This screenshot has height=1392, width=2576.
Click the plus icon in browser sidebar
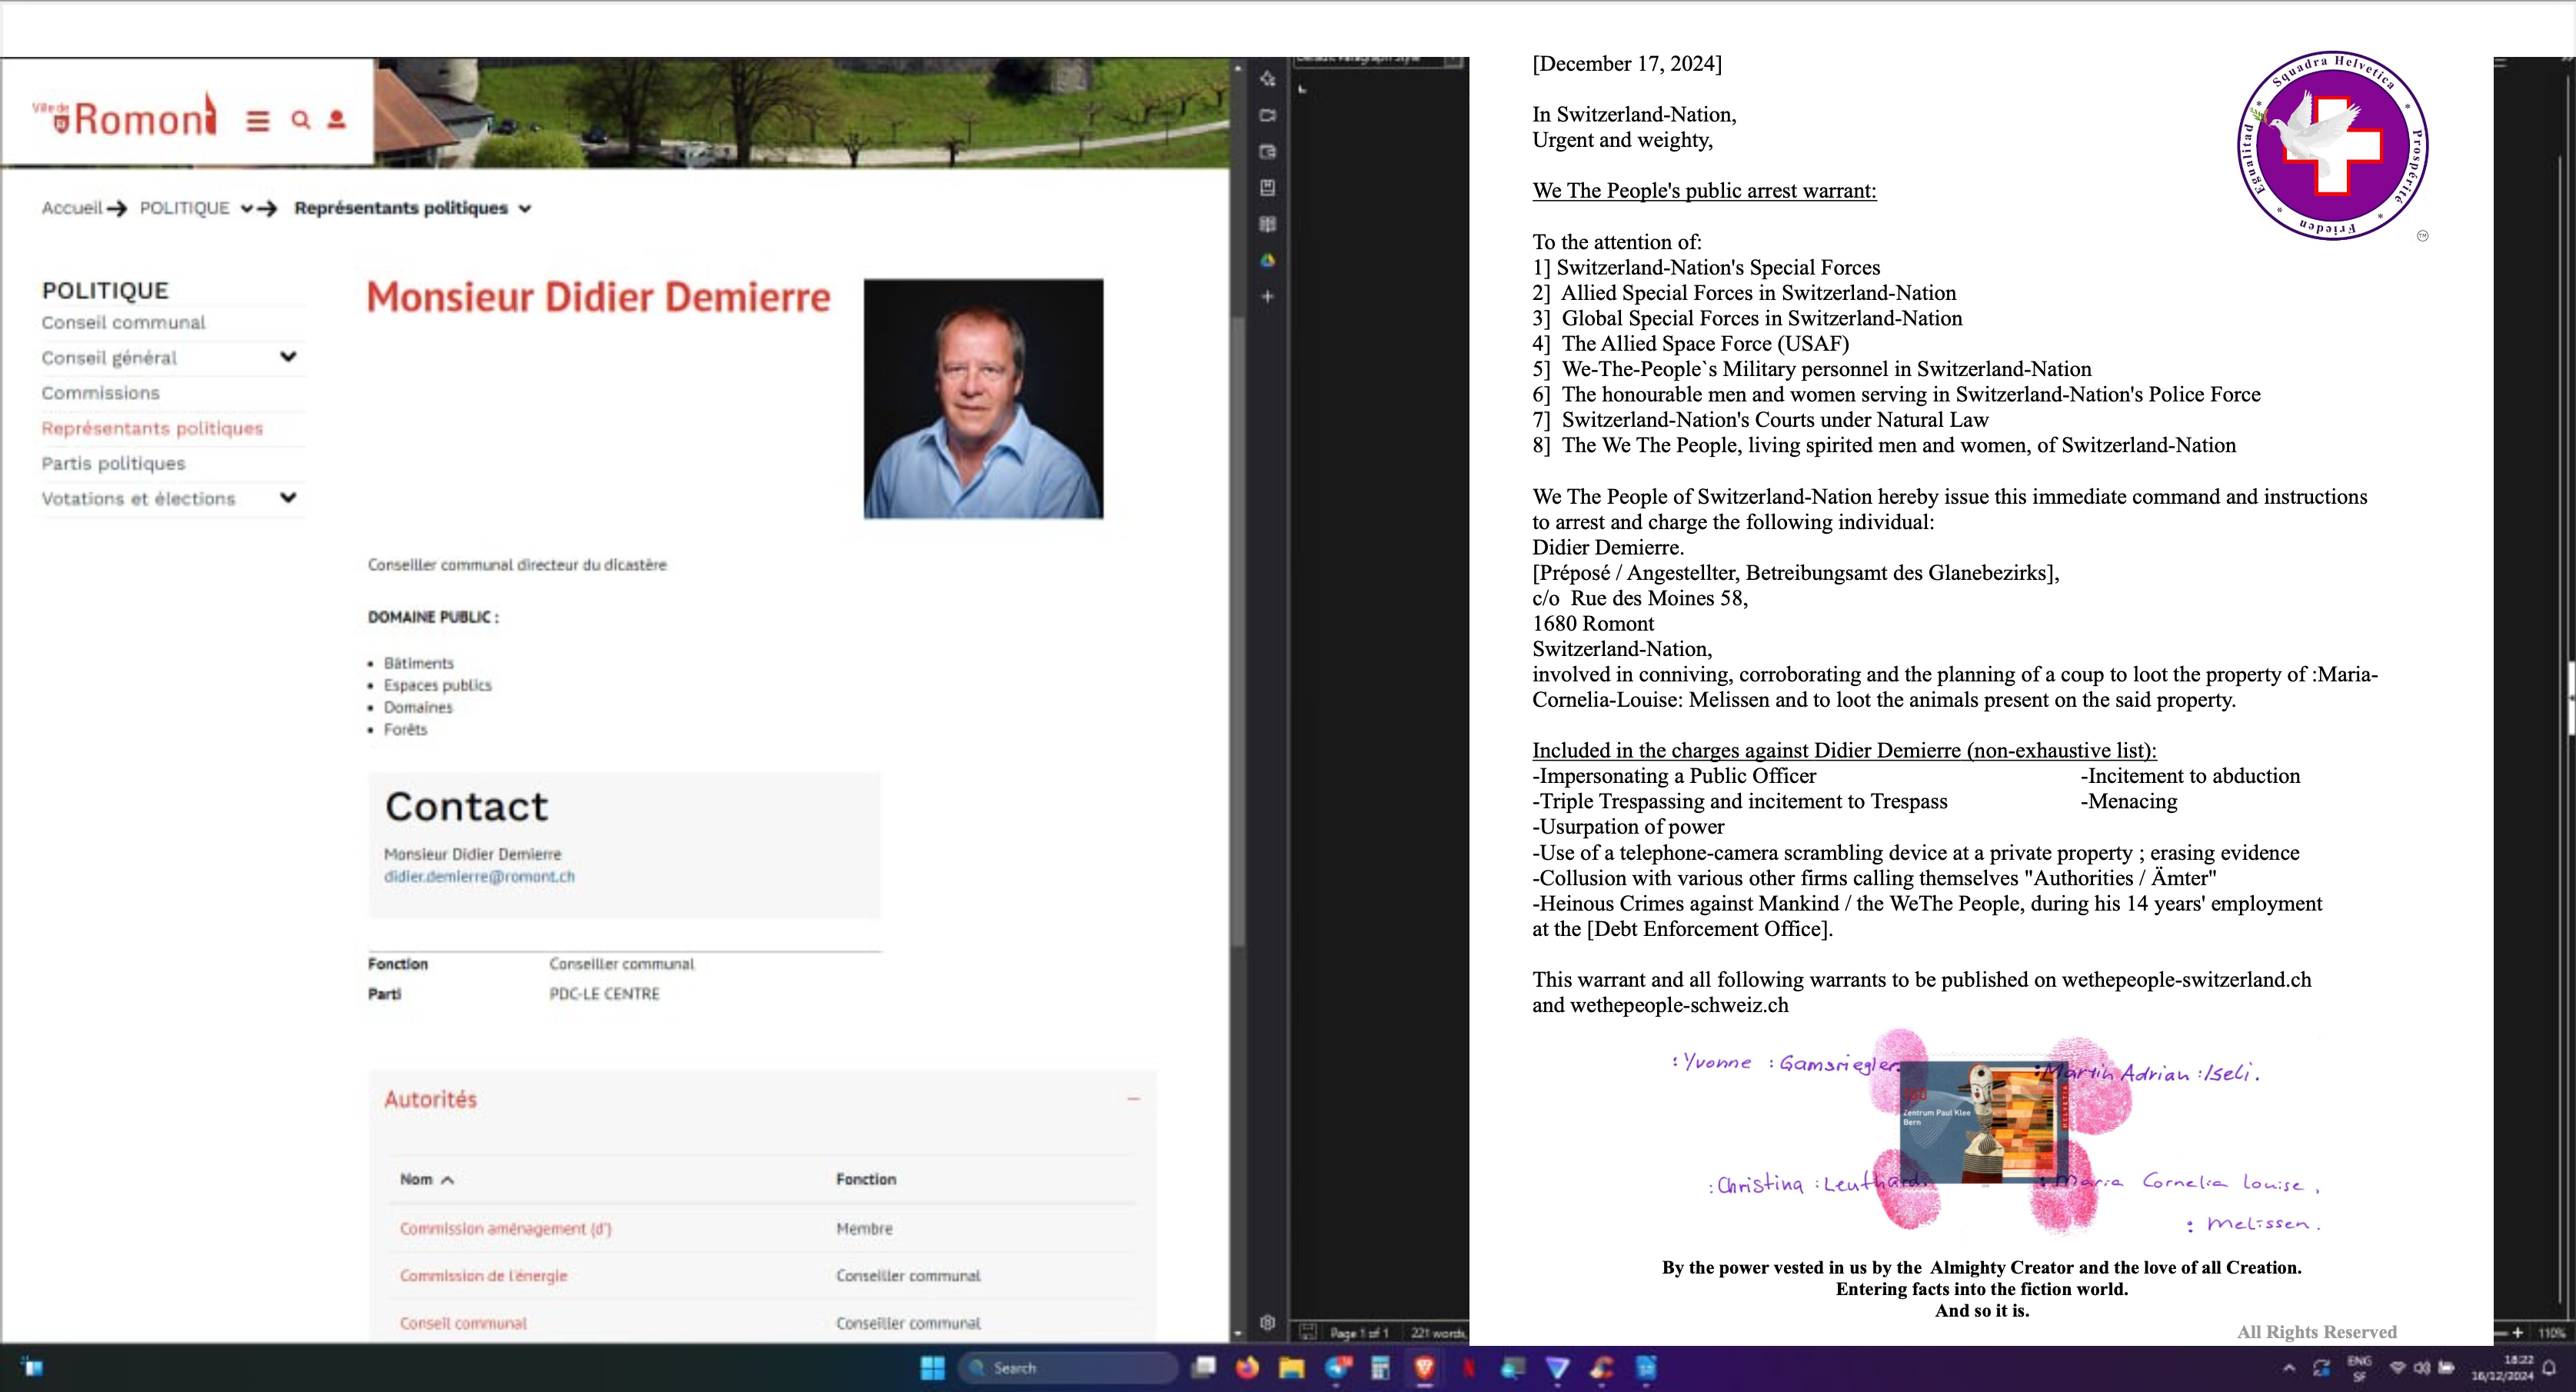tap(1267, 297)
